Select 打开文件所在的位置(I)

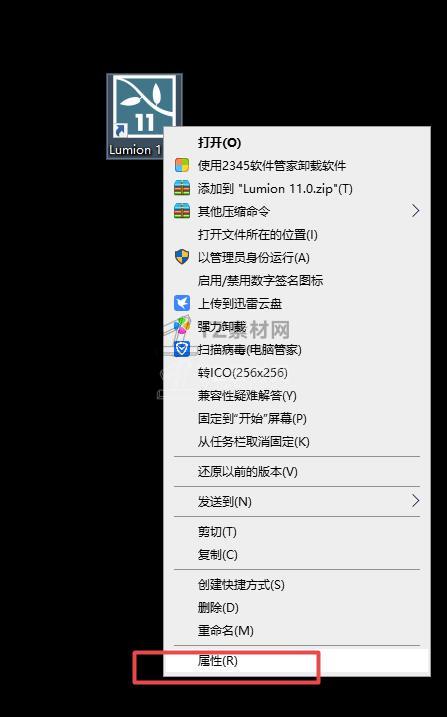click(x=297, y=235)
